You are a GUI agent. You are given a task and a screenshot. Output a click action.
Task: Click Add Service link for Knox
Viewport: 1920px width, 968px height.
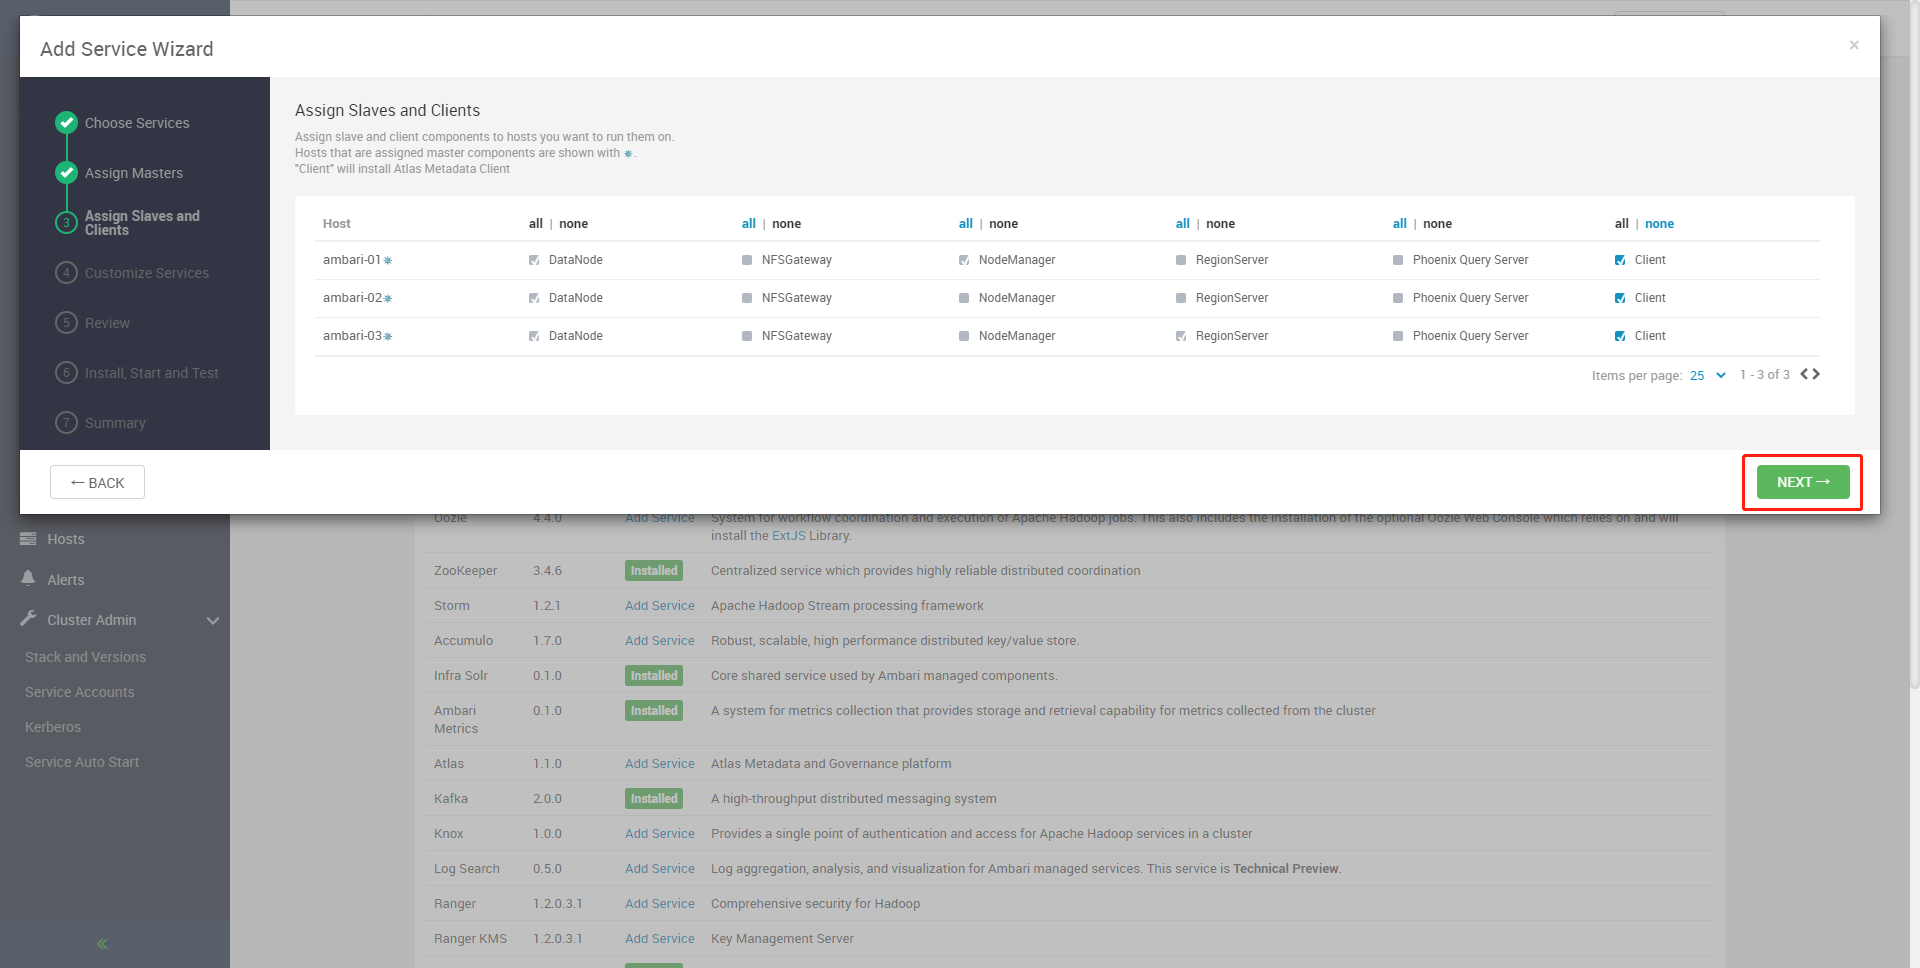[x=659, y=834]
